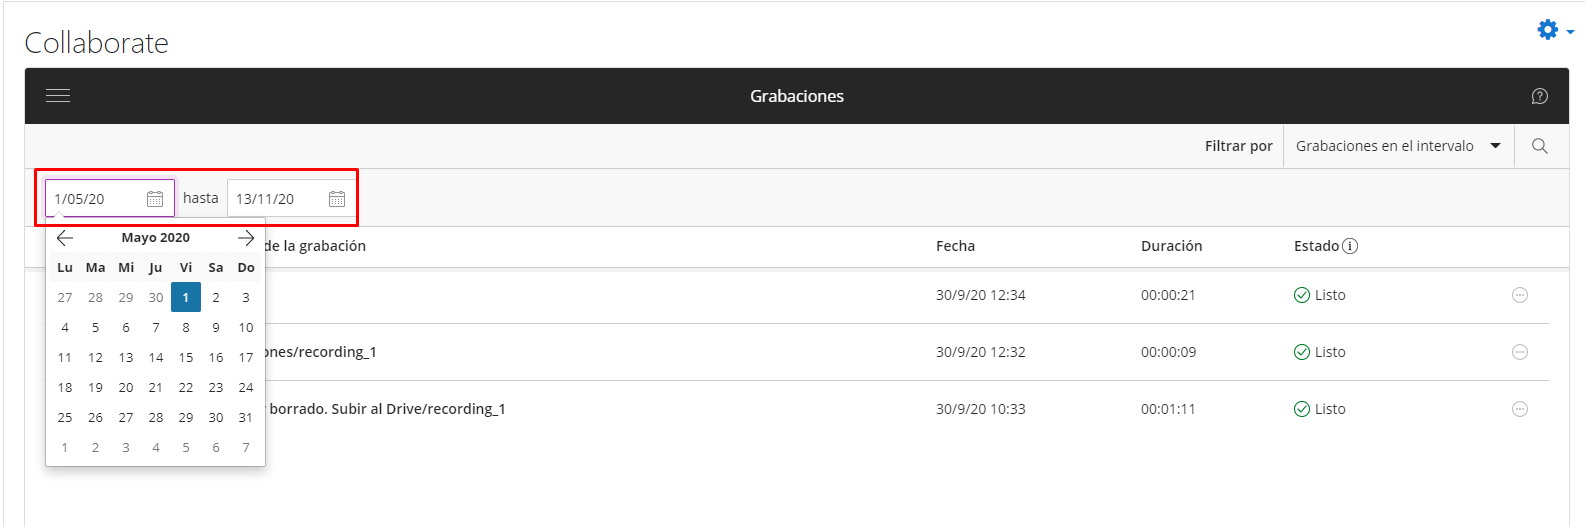Image resolution: width=1585 pixels, height=527 pixels.
Task: Open options for 12:34 recording
Action: click(x=1520, y=295)
